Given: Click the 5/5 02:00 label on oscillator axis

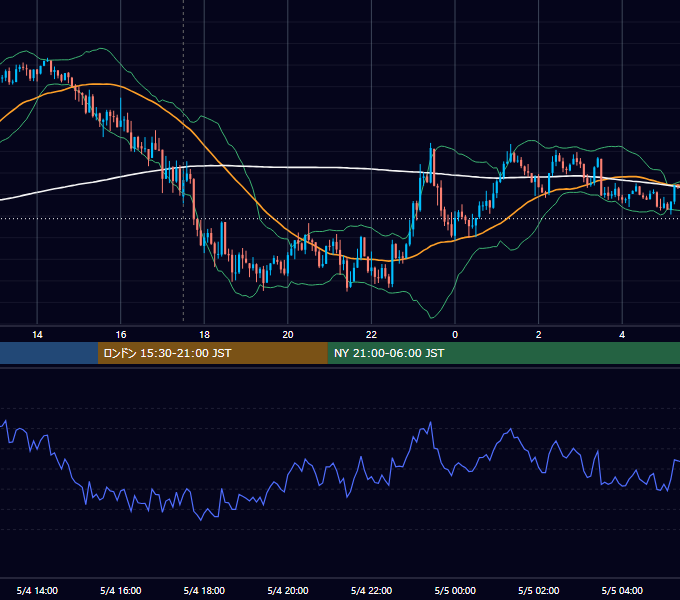Looking at the screenshot, I should [539, 590].
